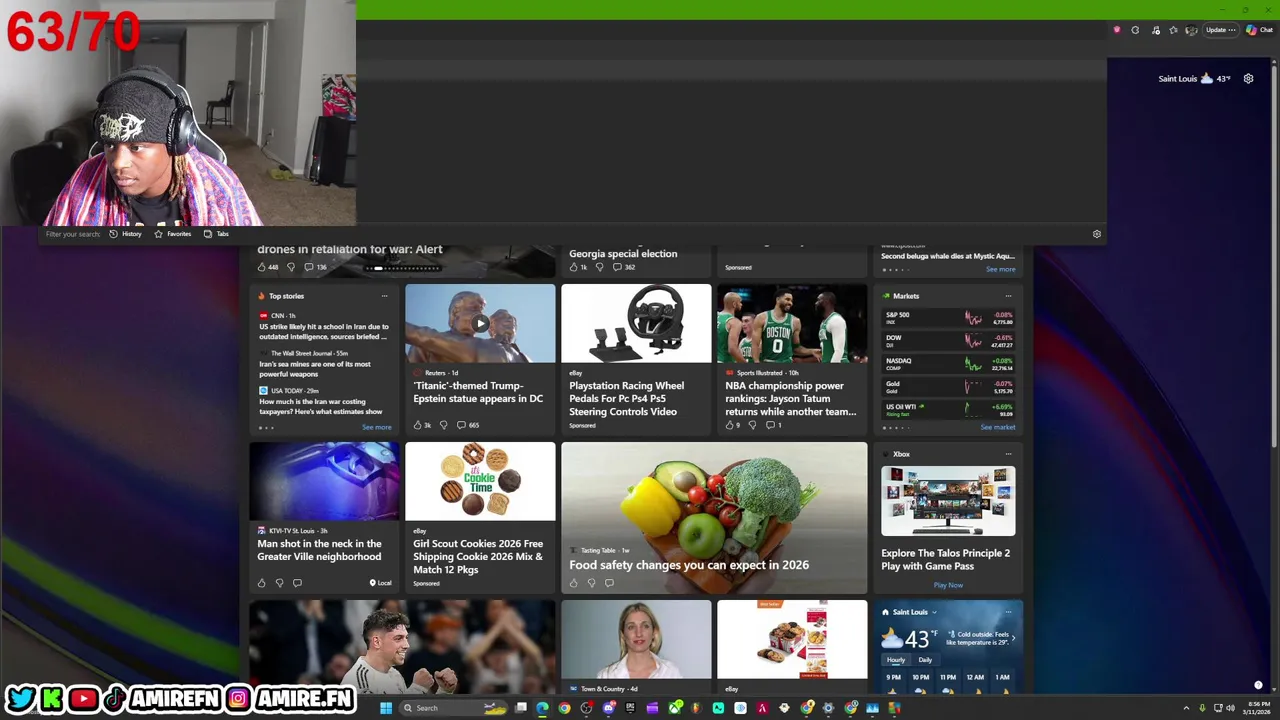1280x720 pixels.
Task: Open Google Chrome from the taskbar
Action: pyautogui.click(x=564, y=708)
